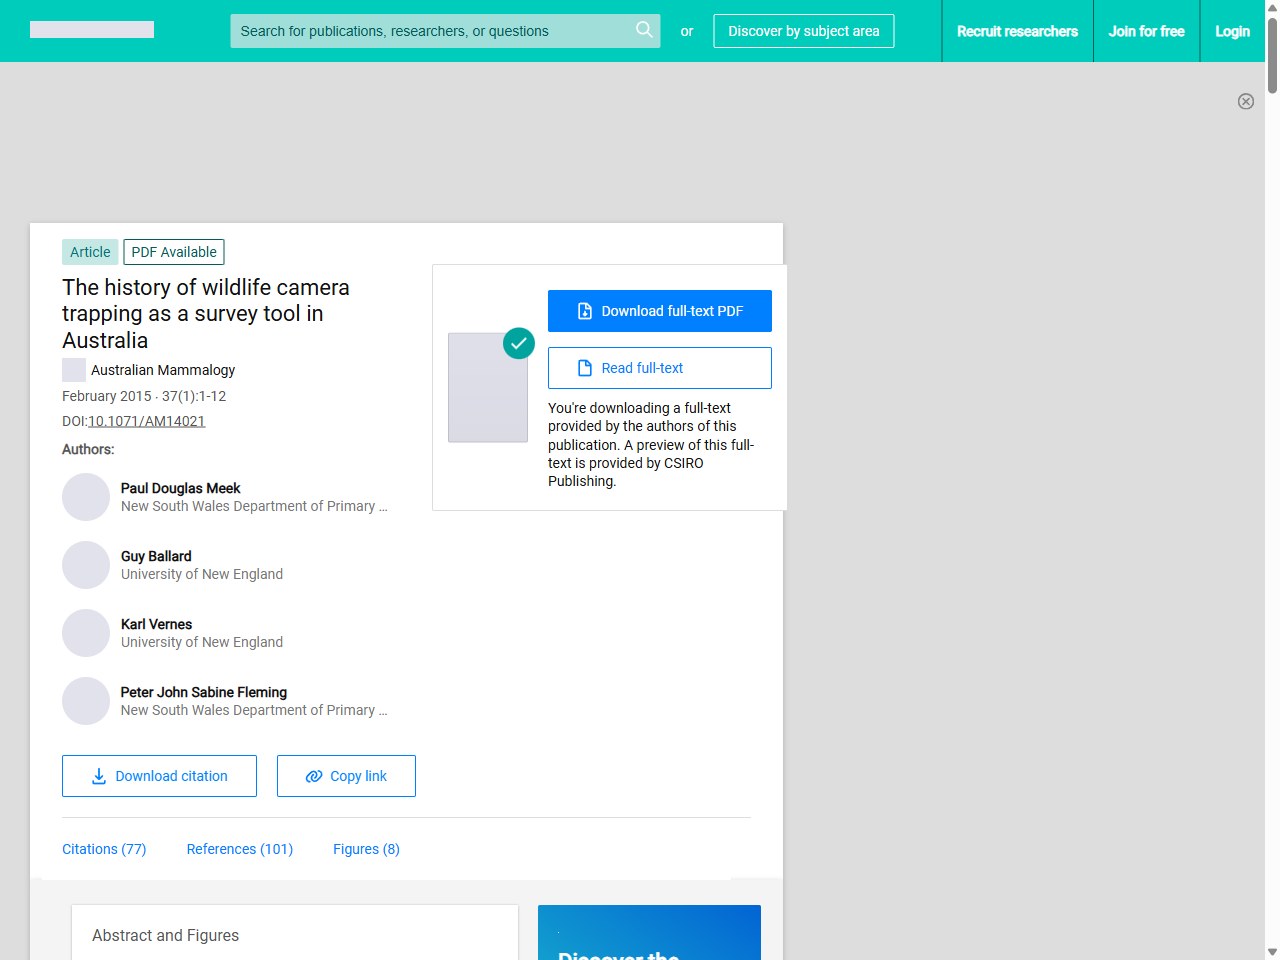Open Read full-text
Image resolution: width=1280 pixels, height=960 pixels.
coord(659,368)
